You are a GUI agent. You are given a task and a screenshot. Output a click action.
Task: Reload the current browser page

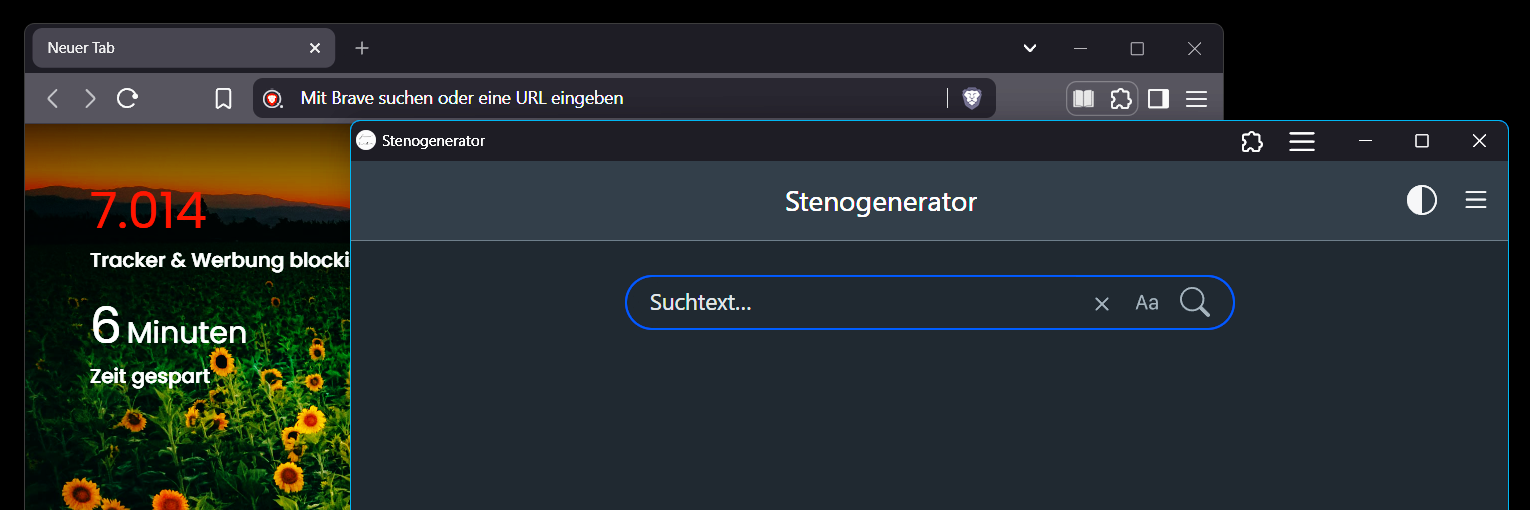127,98
